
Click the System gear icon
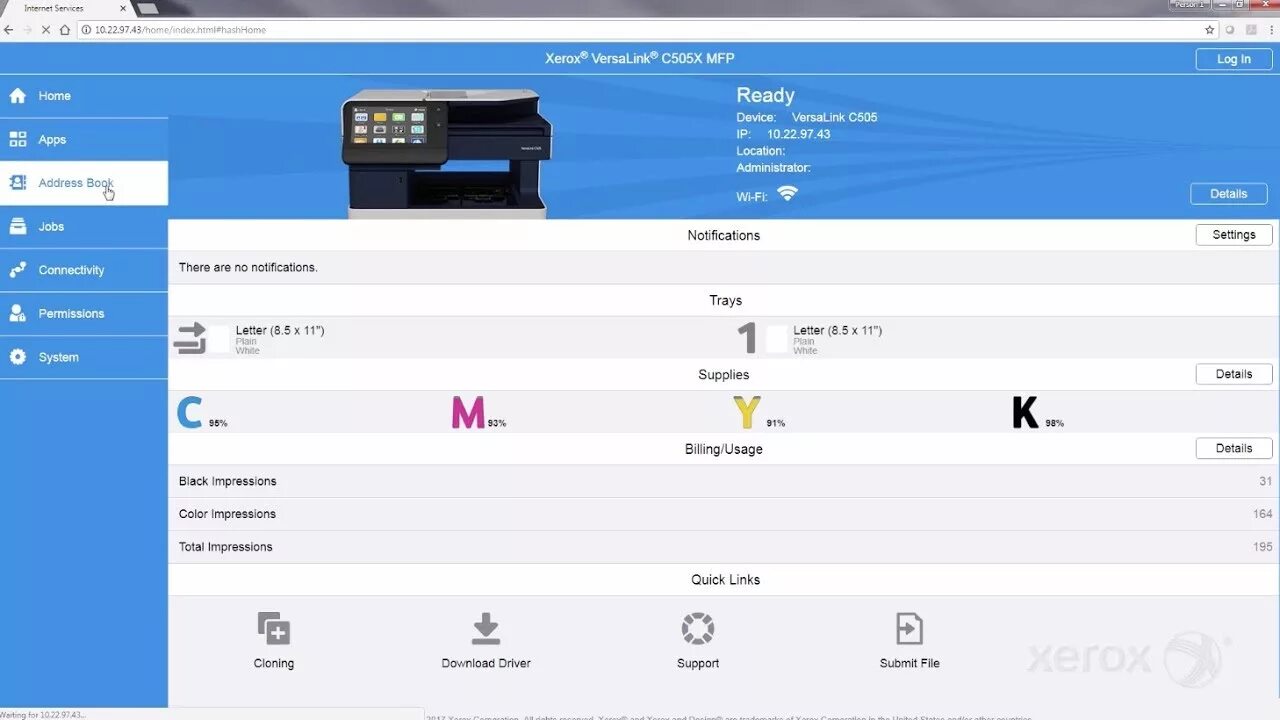point(17,357)
